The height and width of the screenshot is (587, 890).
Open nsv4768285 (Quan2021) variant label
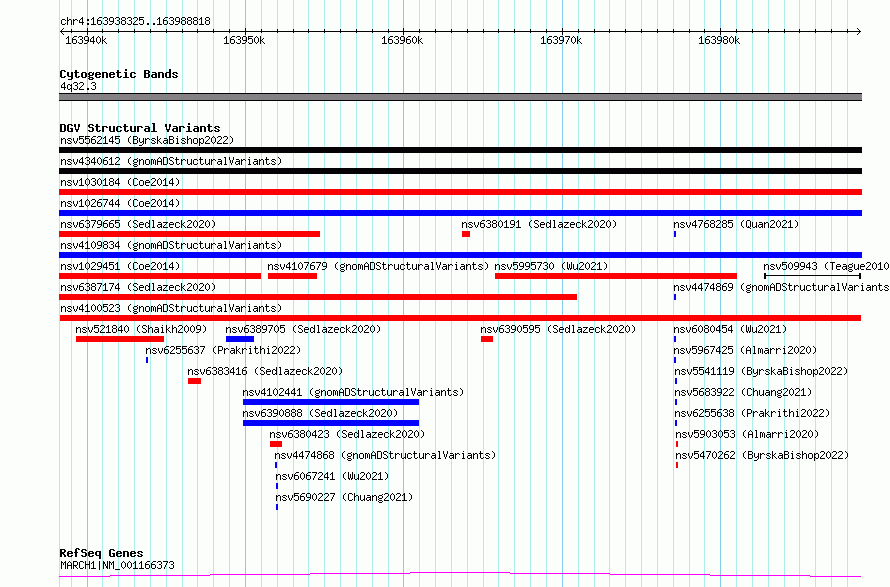pyautogui.click(x=736, y=224)
